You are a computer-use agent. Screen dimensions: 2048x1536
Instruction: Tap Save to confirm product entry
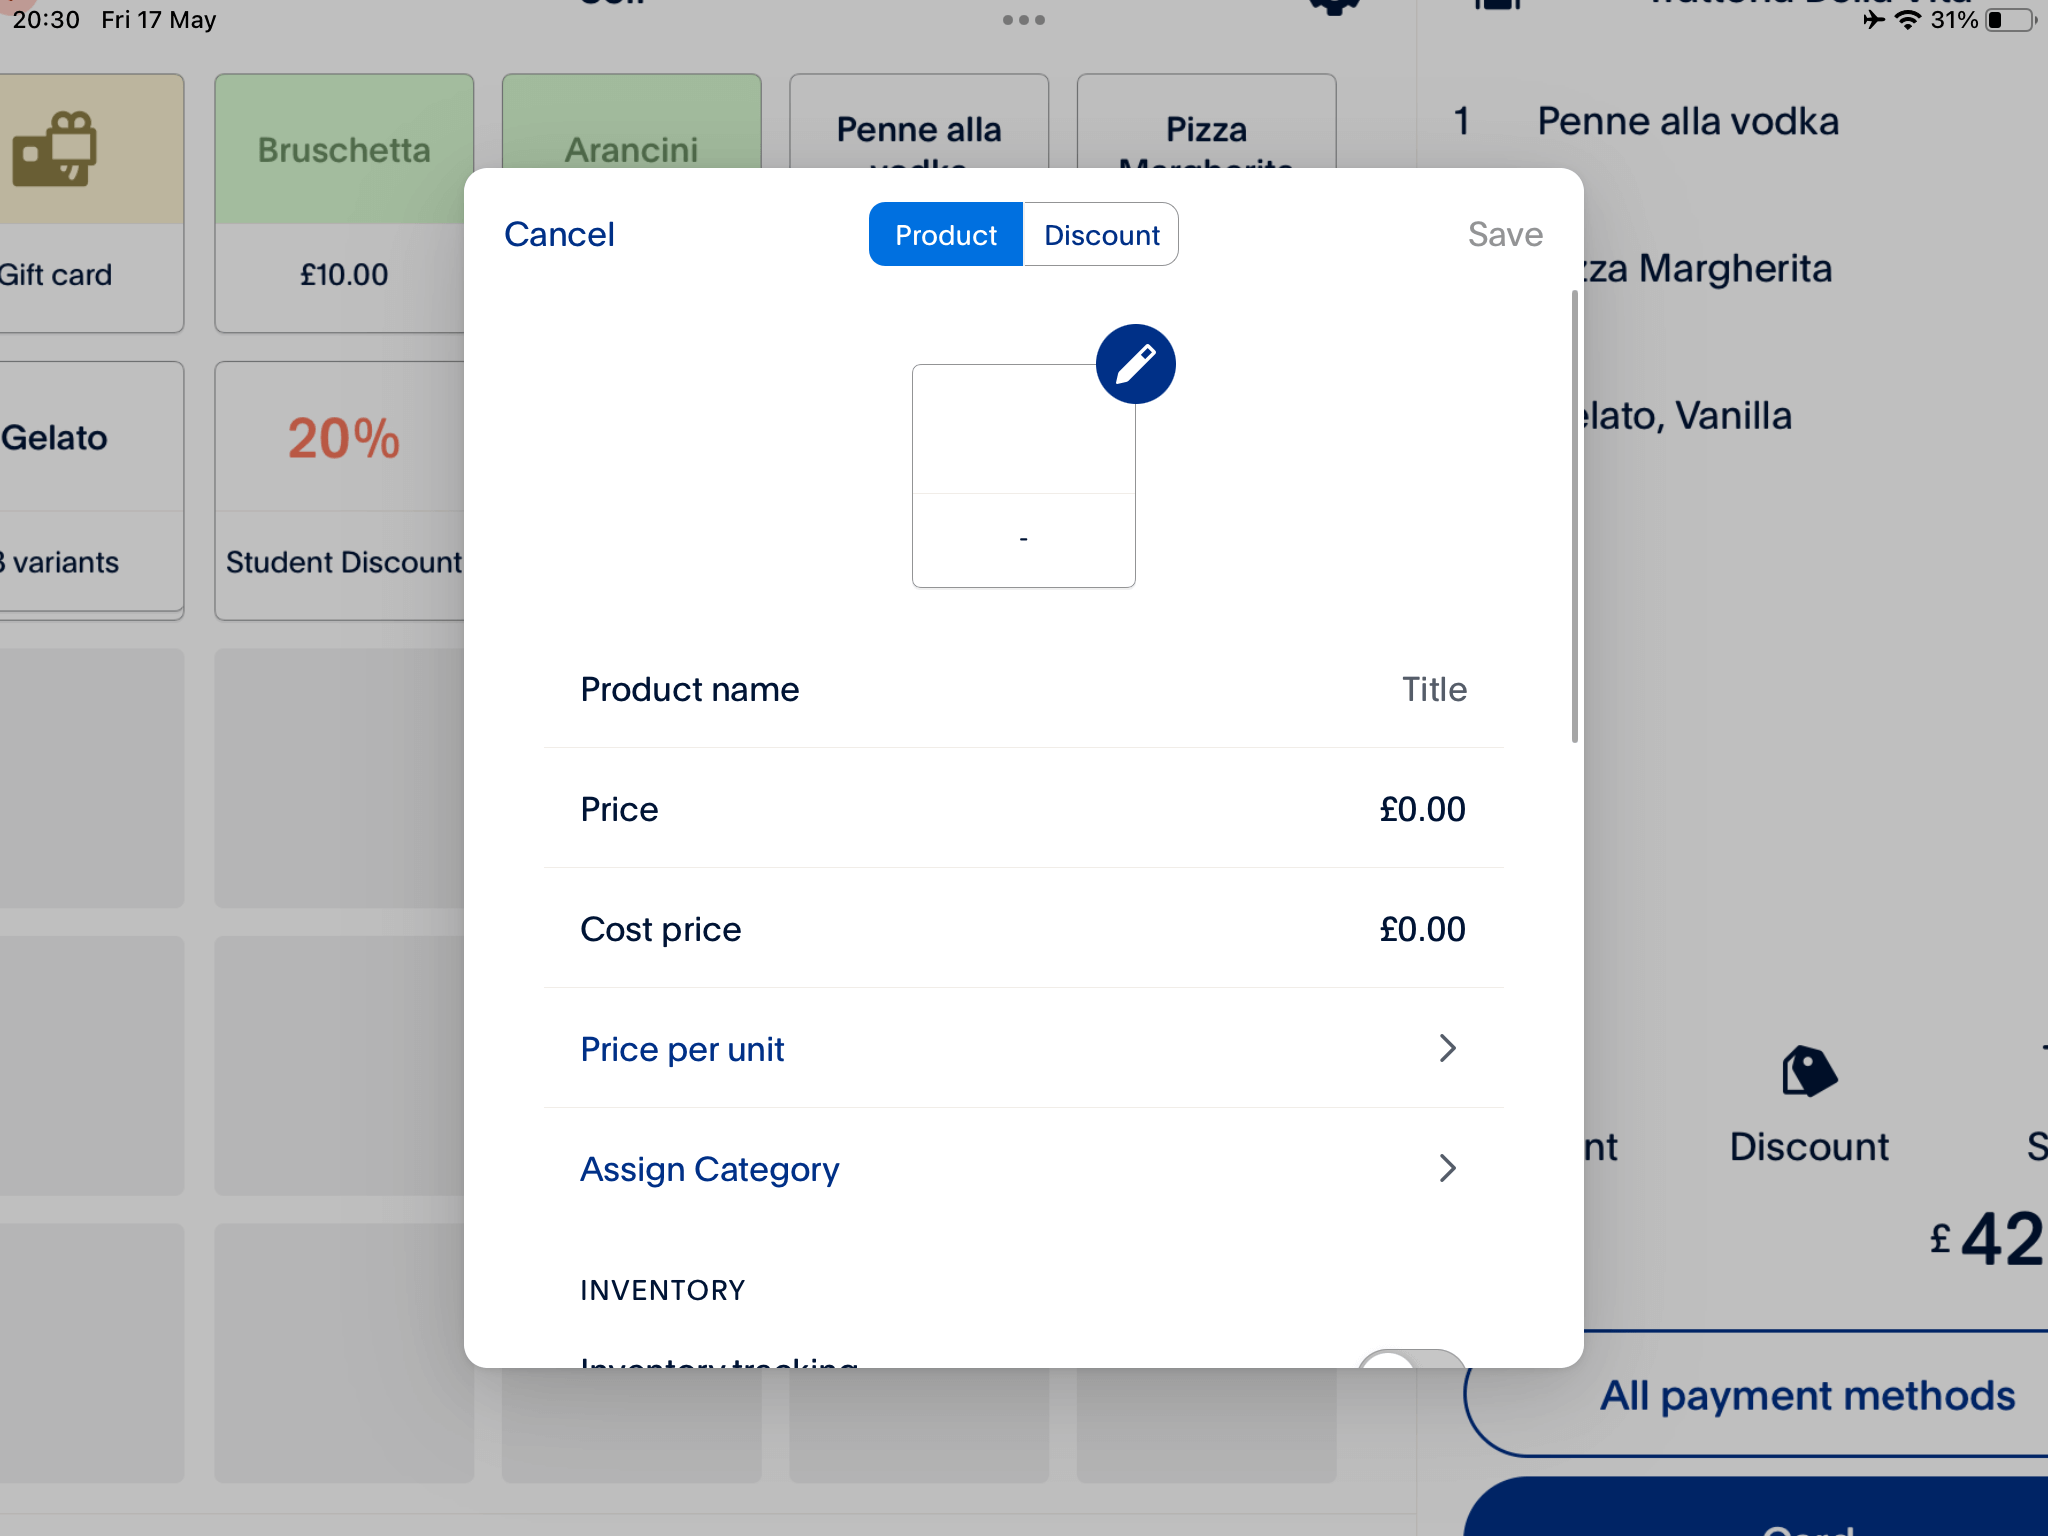[x=1503, y=234]
